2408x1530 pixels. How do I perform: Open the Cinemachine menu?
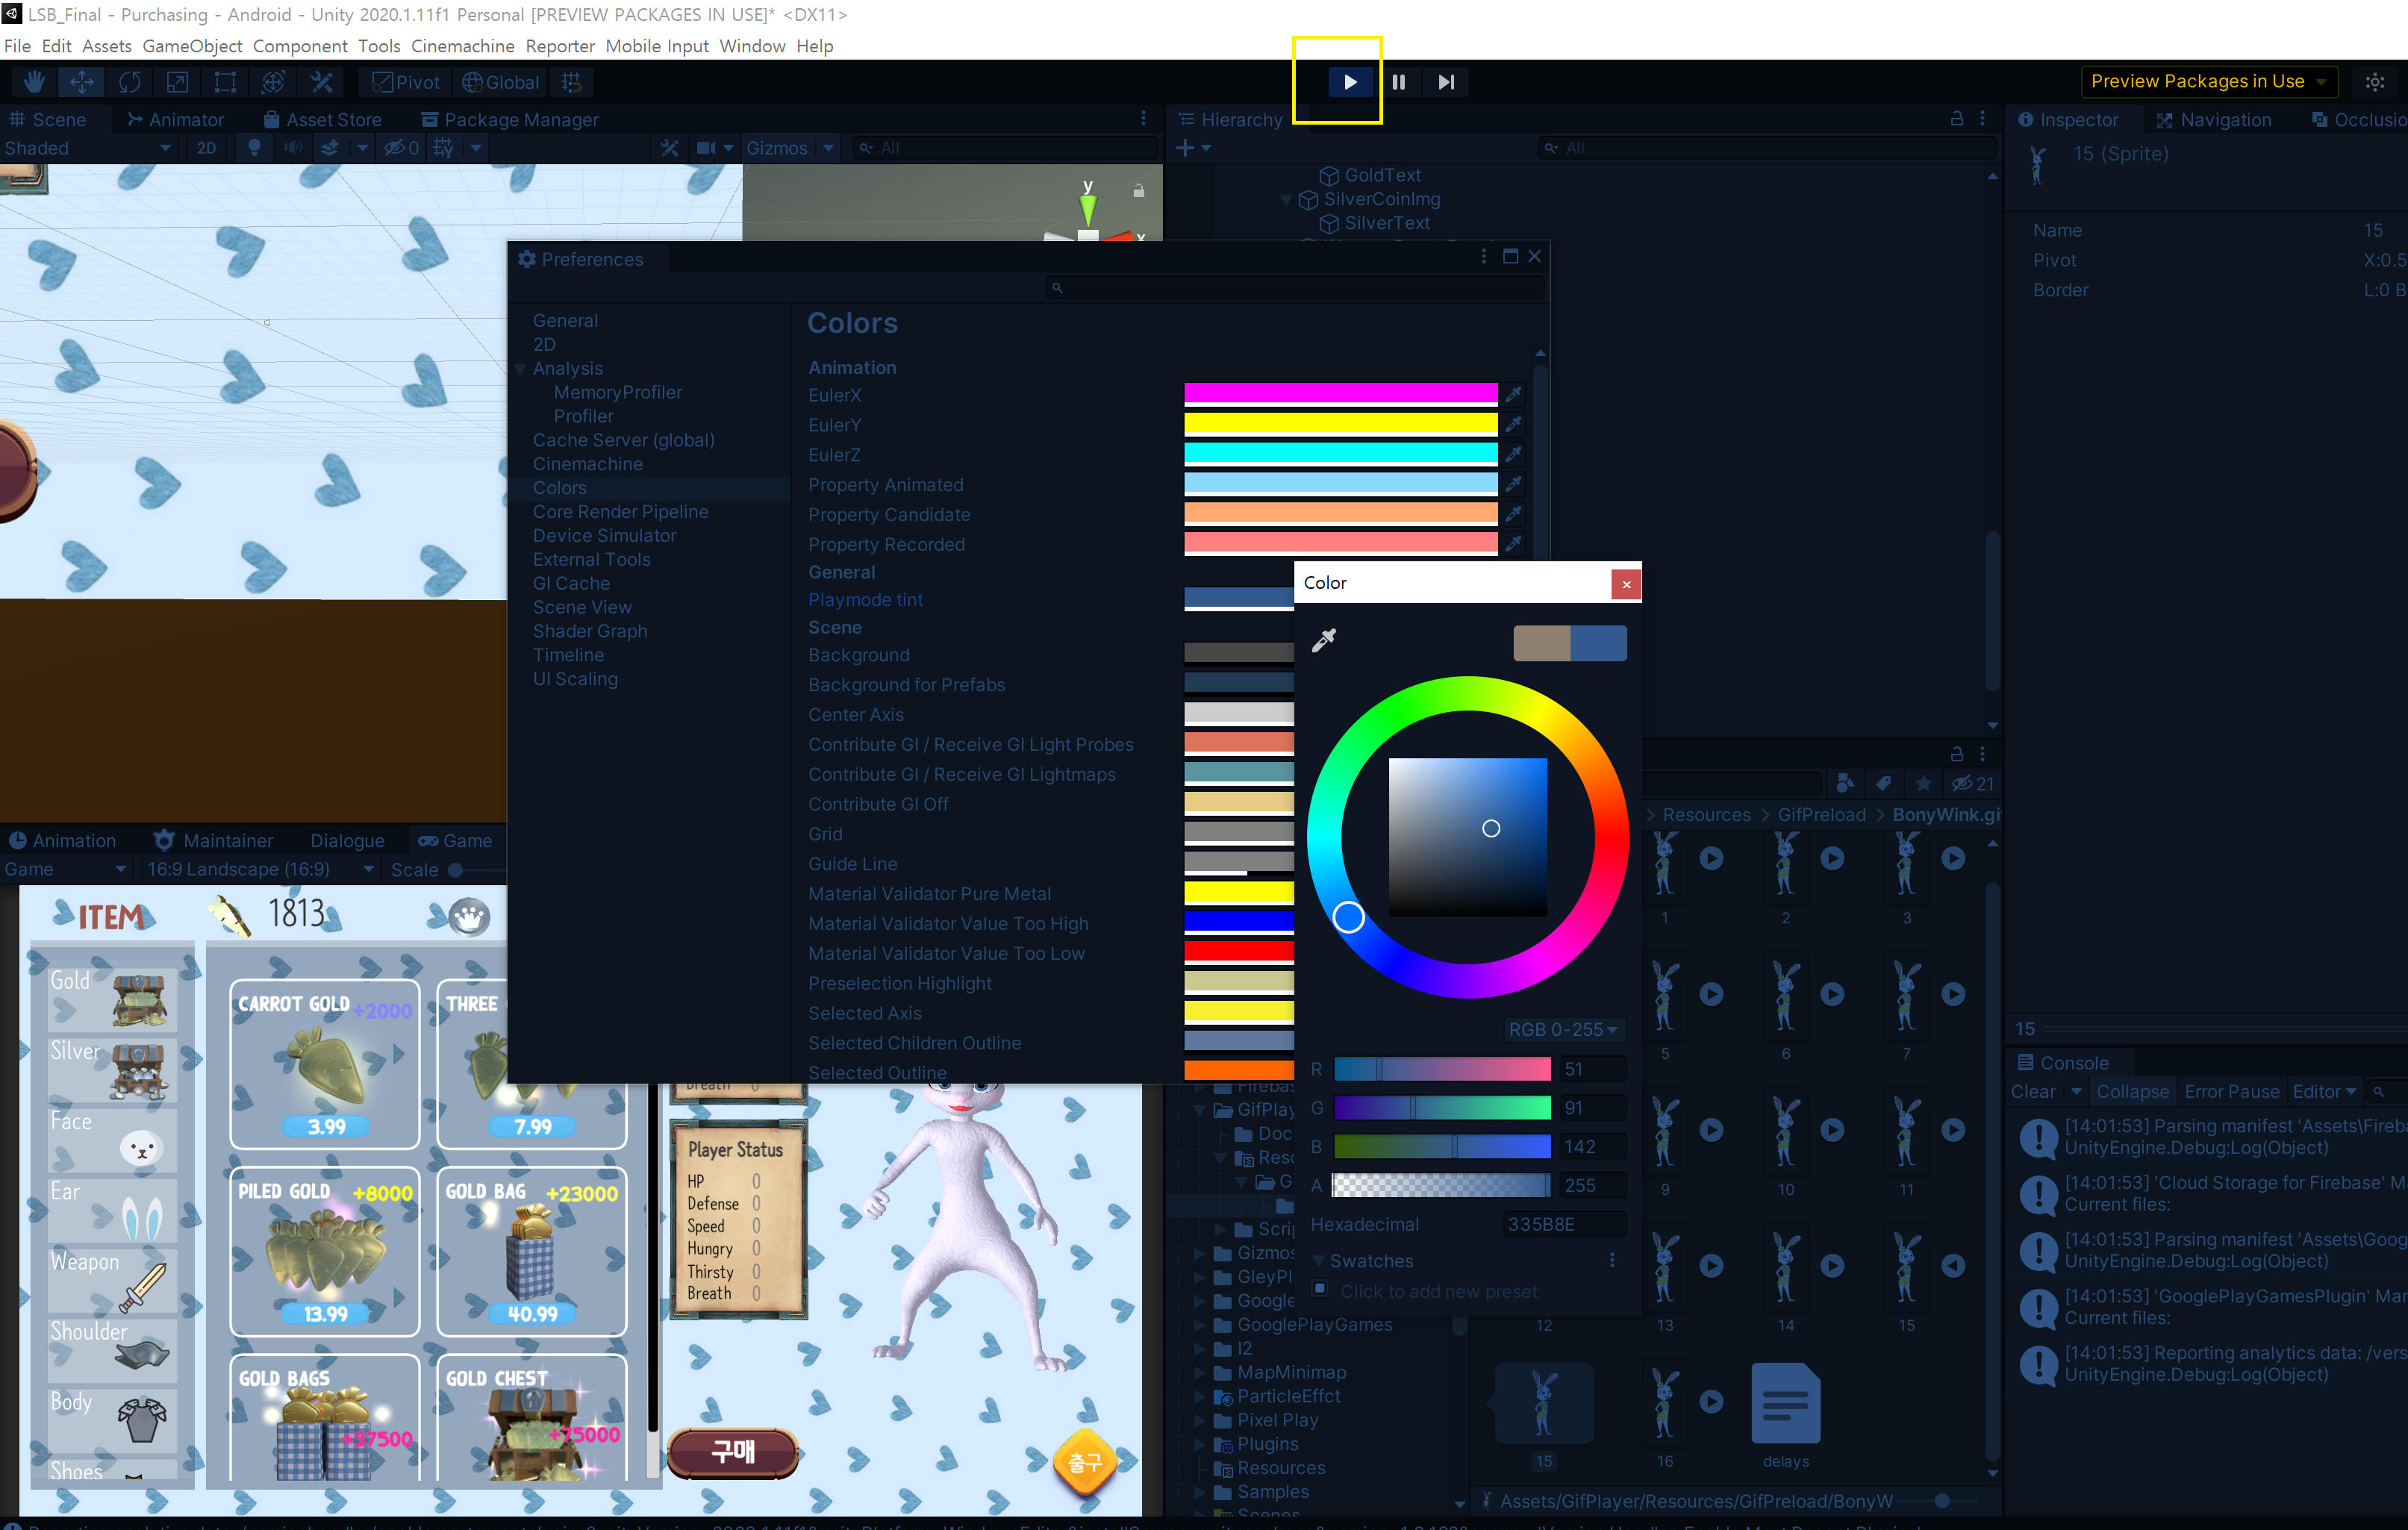pyautogui.click(x=462, y=46)
